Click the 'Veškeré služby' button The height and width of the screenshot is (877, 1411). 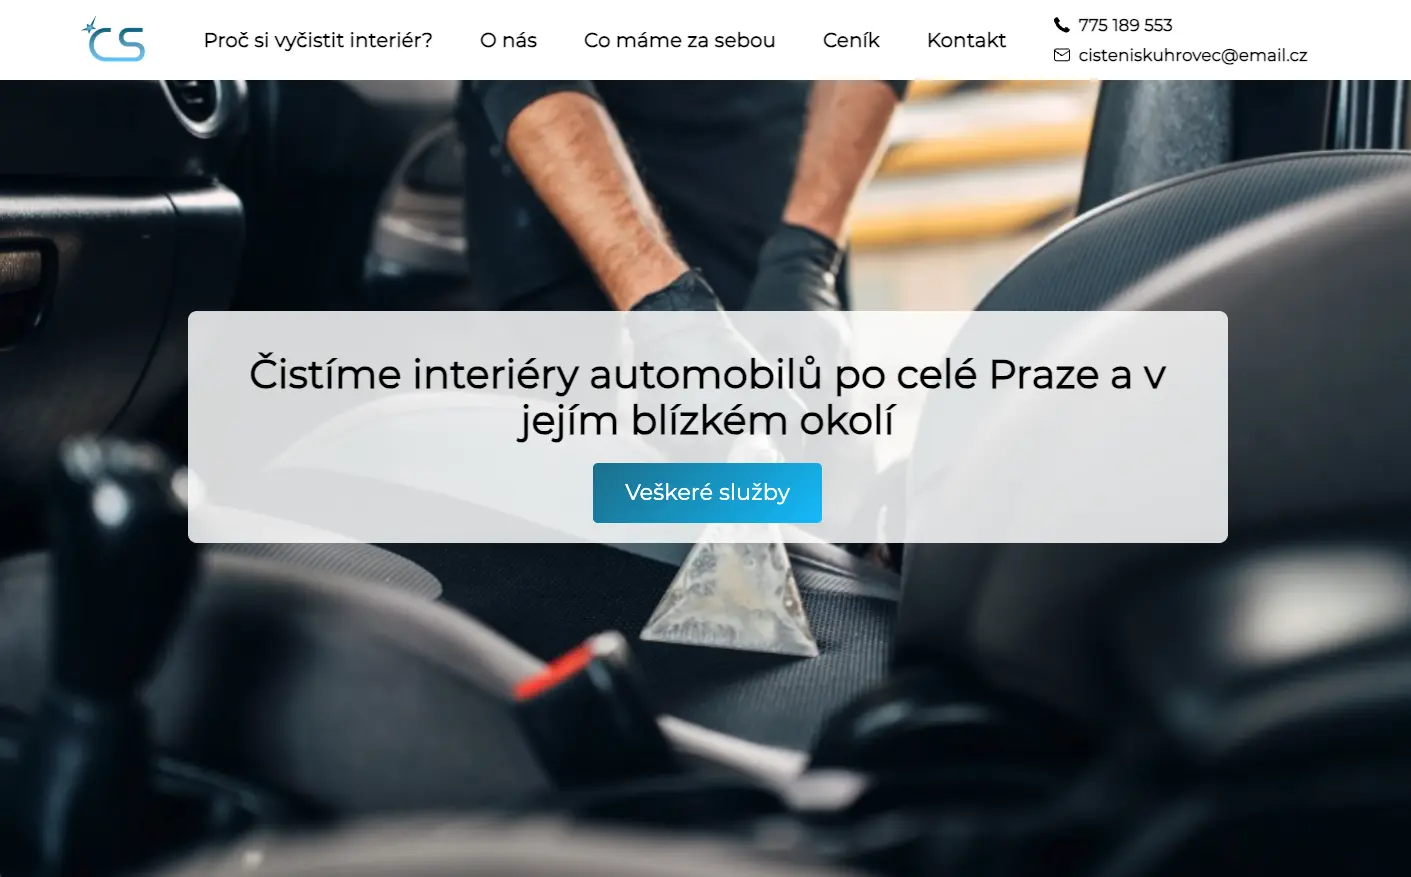[707, 492]
